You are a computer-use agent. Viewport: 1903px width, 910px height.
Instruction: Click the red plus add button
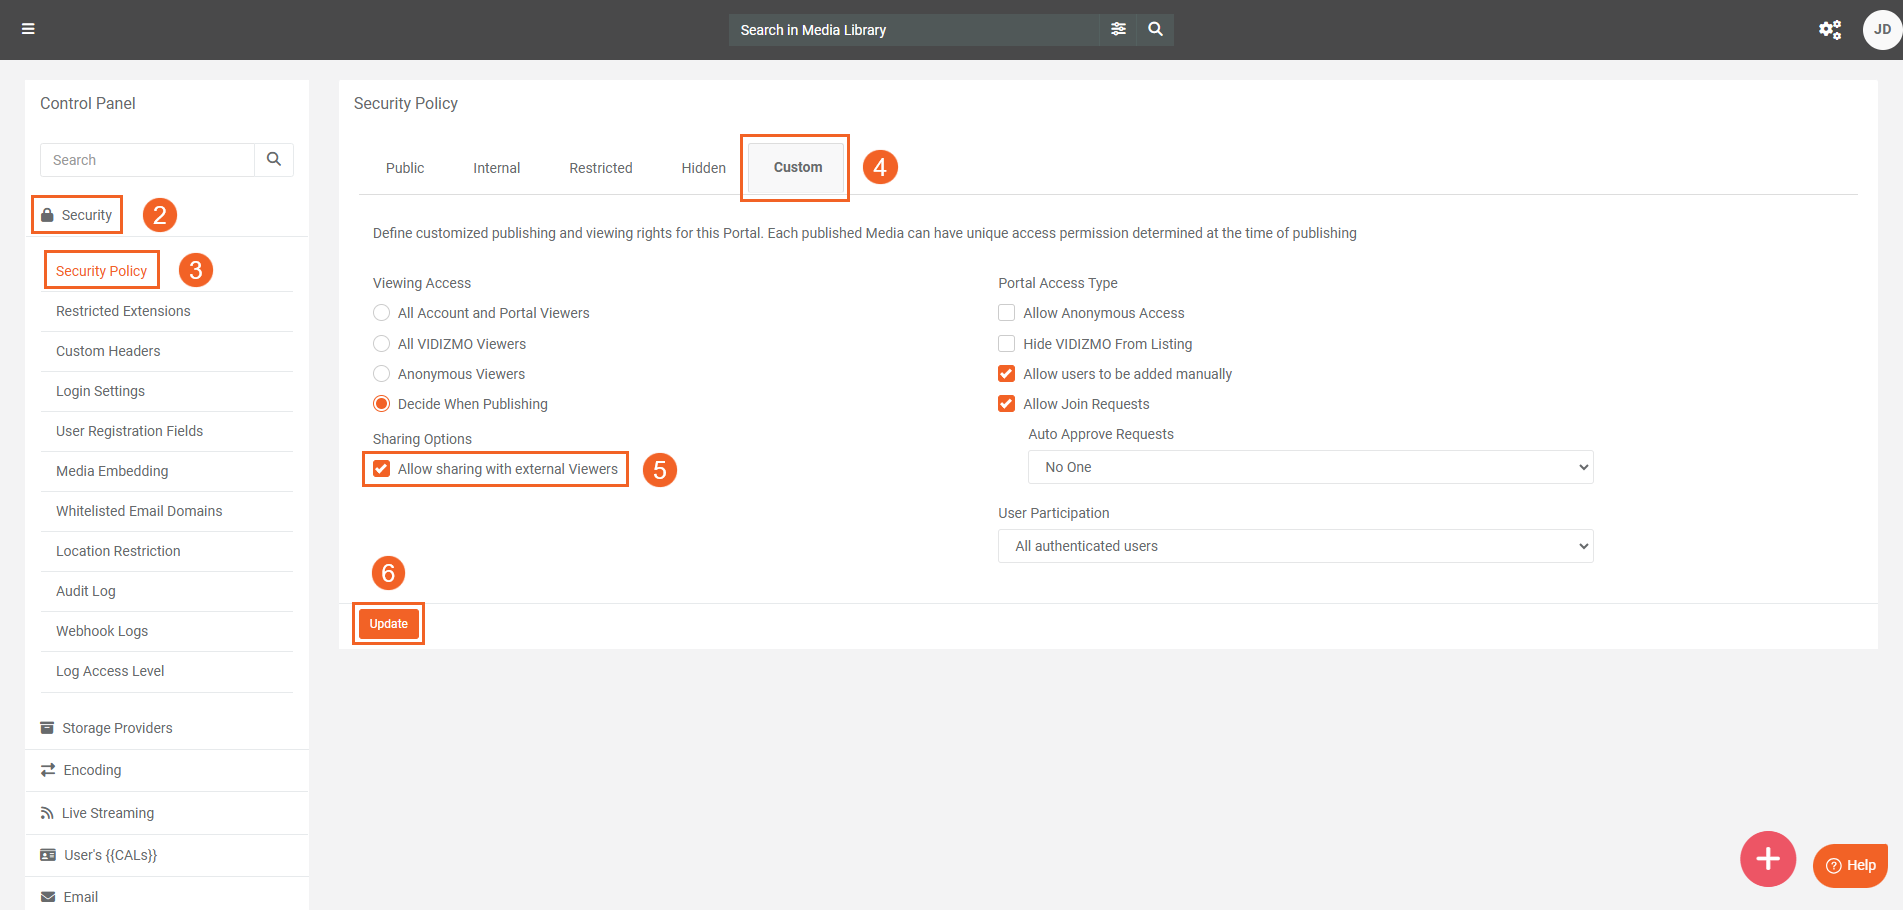click(1767, 858)
